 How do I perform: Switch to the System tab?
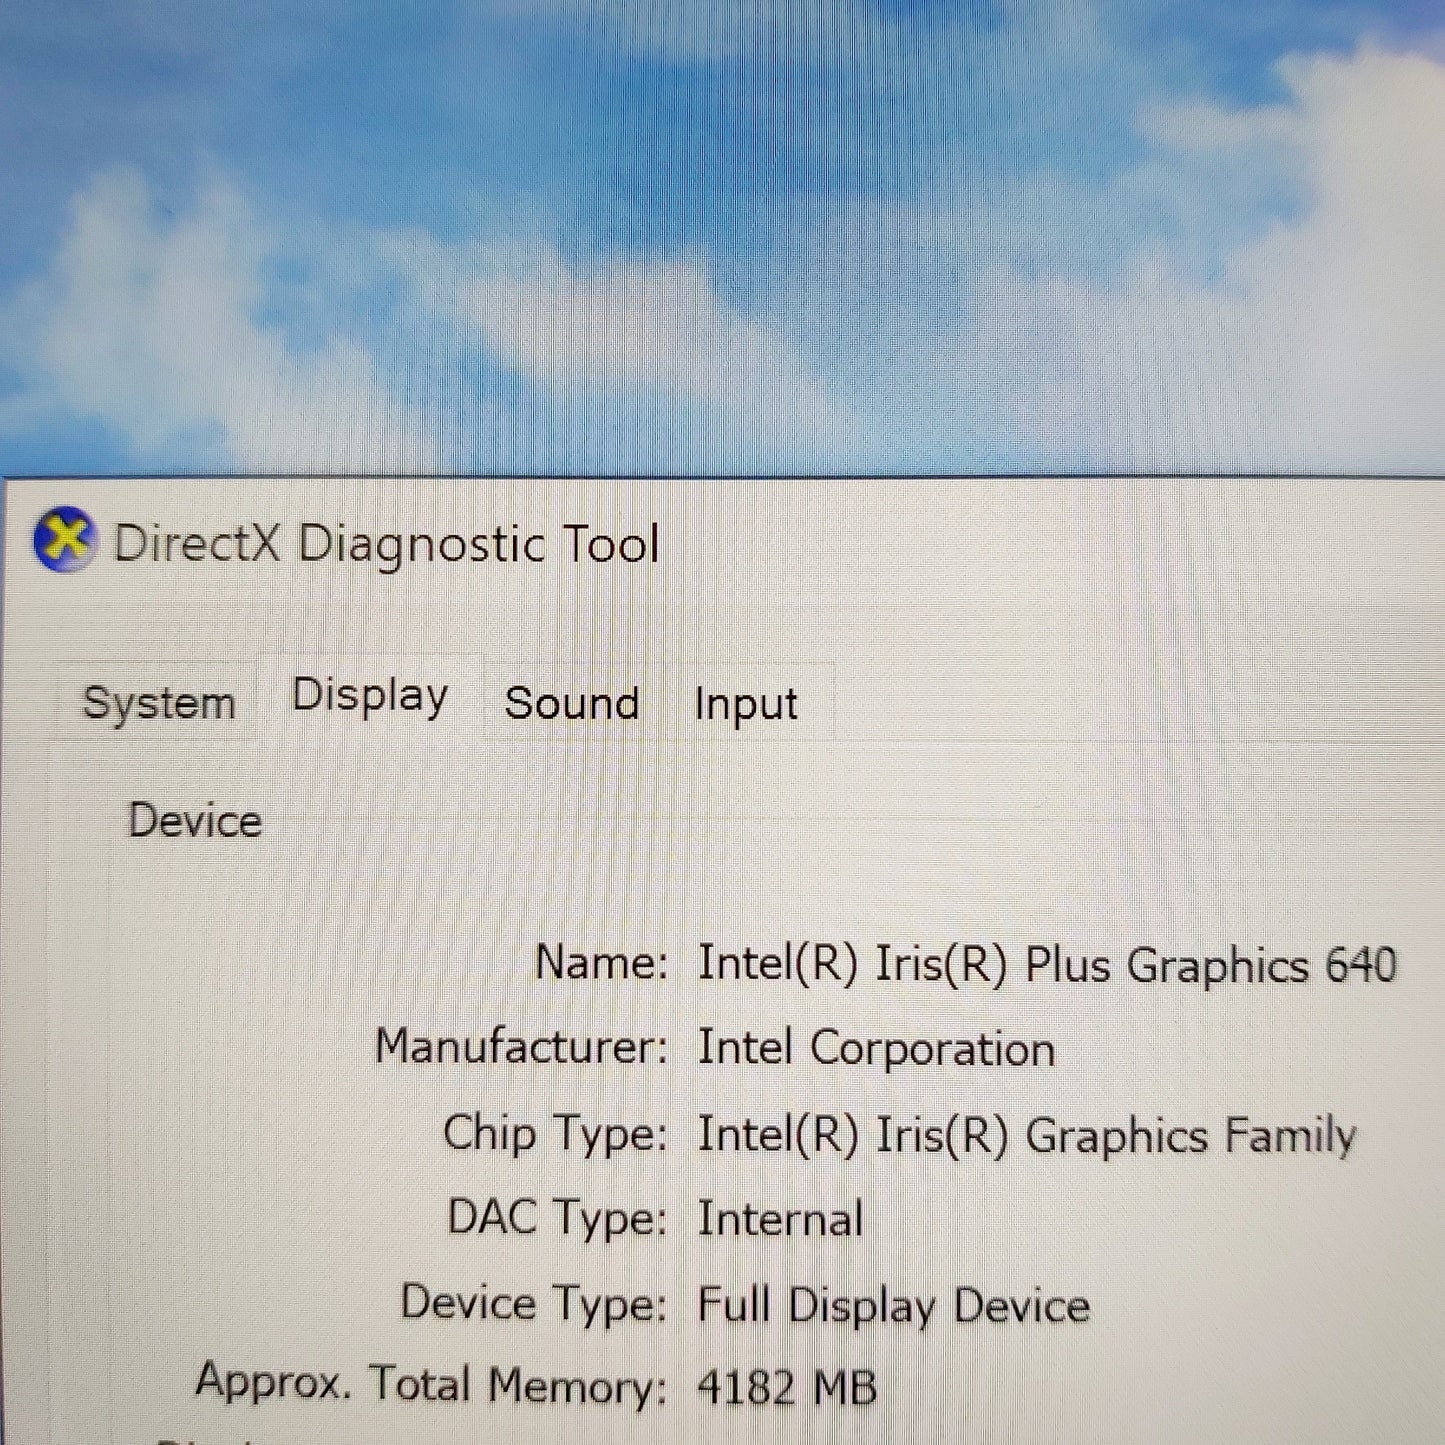159,702
